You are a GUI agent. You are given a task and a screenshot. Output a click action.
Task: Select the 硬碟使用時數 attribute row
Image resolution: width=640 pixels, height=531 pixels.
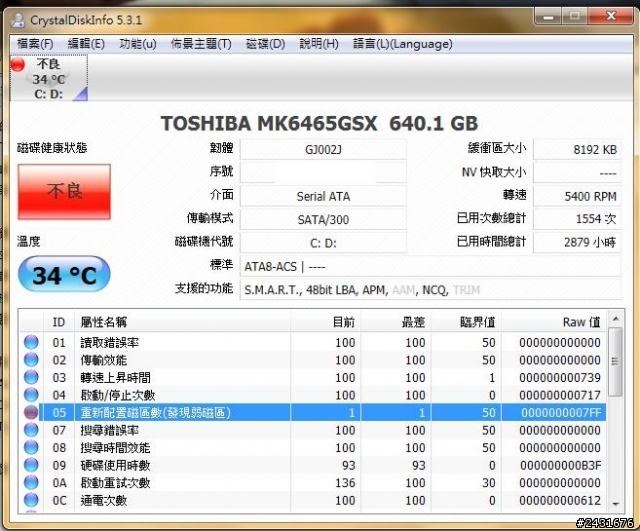(x=313, y=465)
